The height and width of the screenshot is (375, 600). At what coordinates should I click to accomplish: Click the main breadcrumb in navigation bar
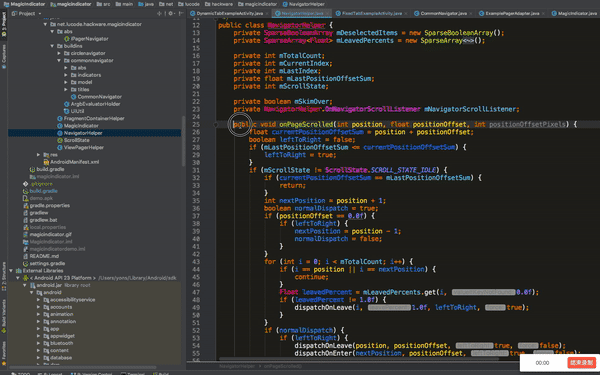coord(124,4)
